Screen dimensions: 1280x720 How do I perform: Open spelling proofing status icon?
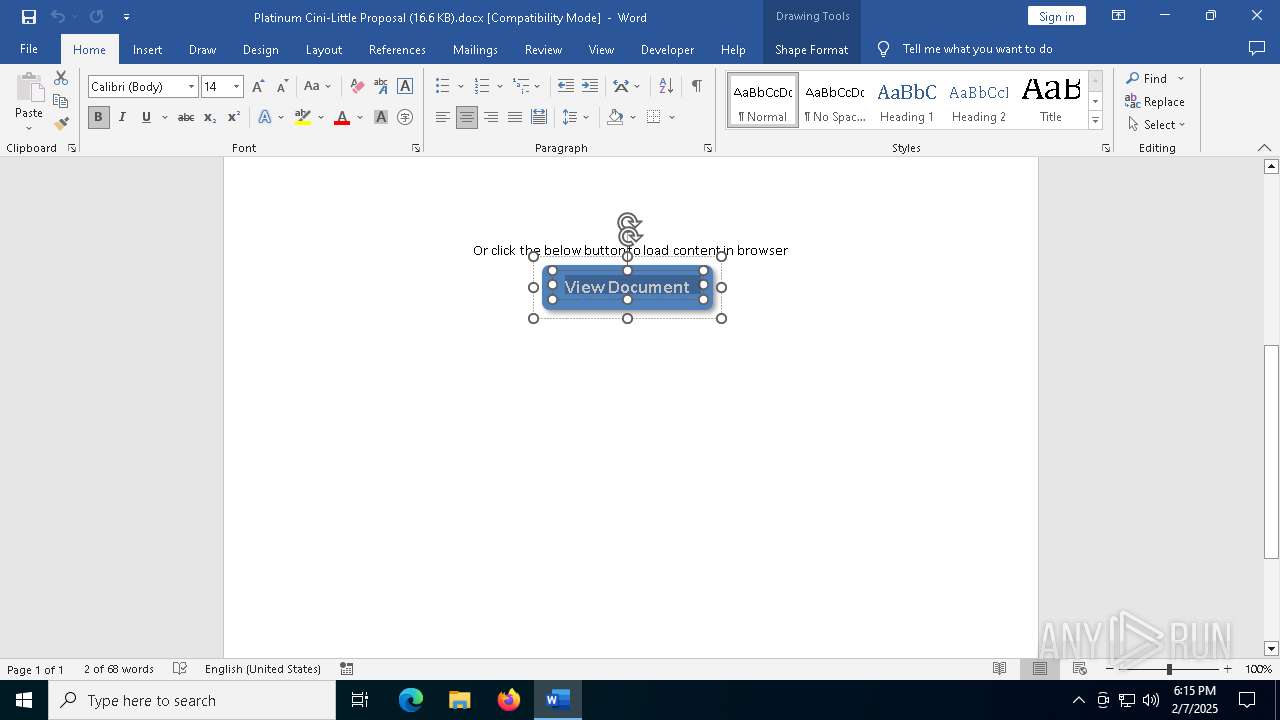point(180,669)
